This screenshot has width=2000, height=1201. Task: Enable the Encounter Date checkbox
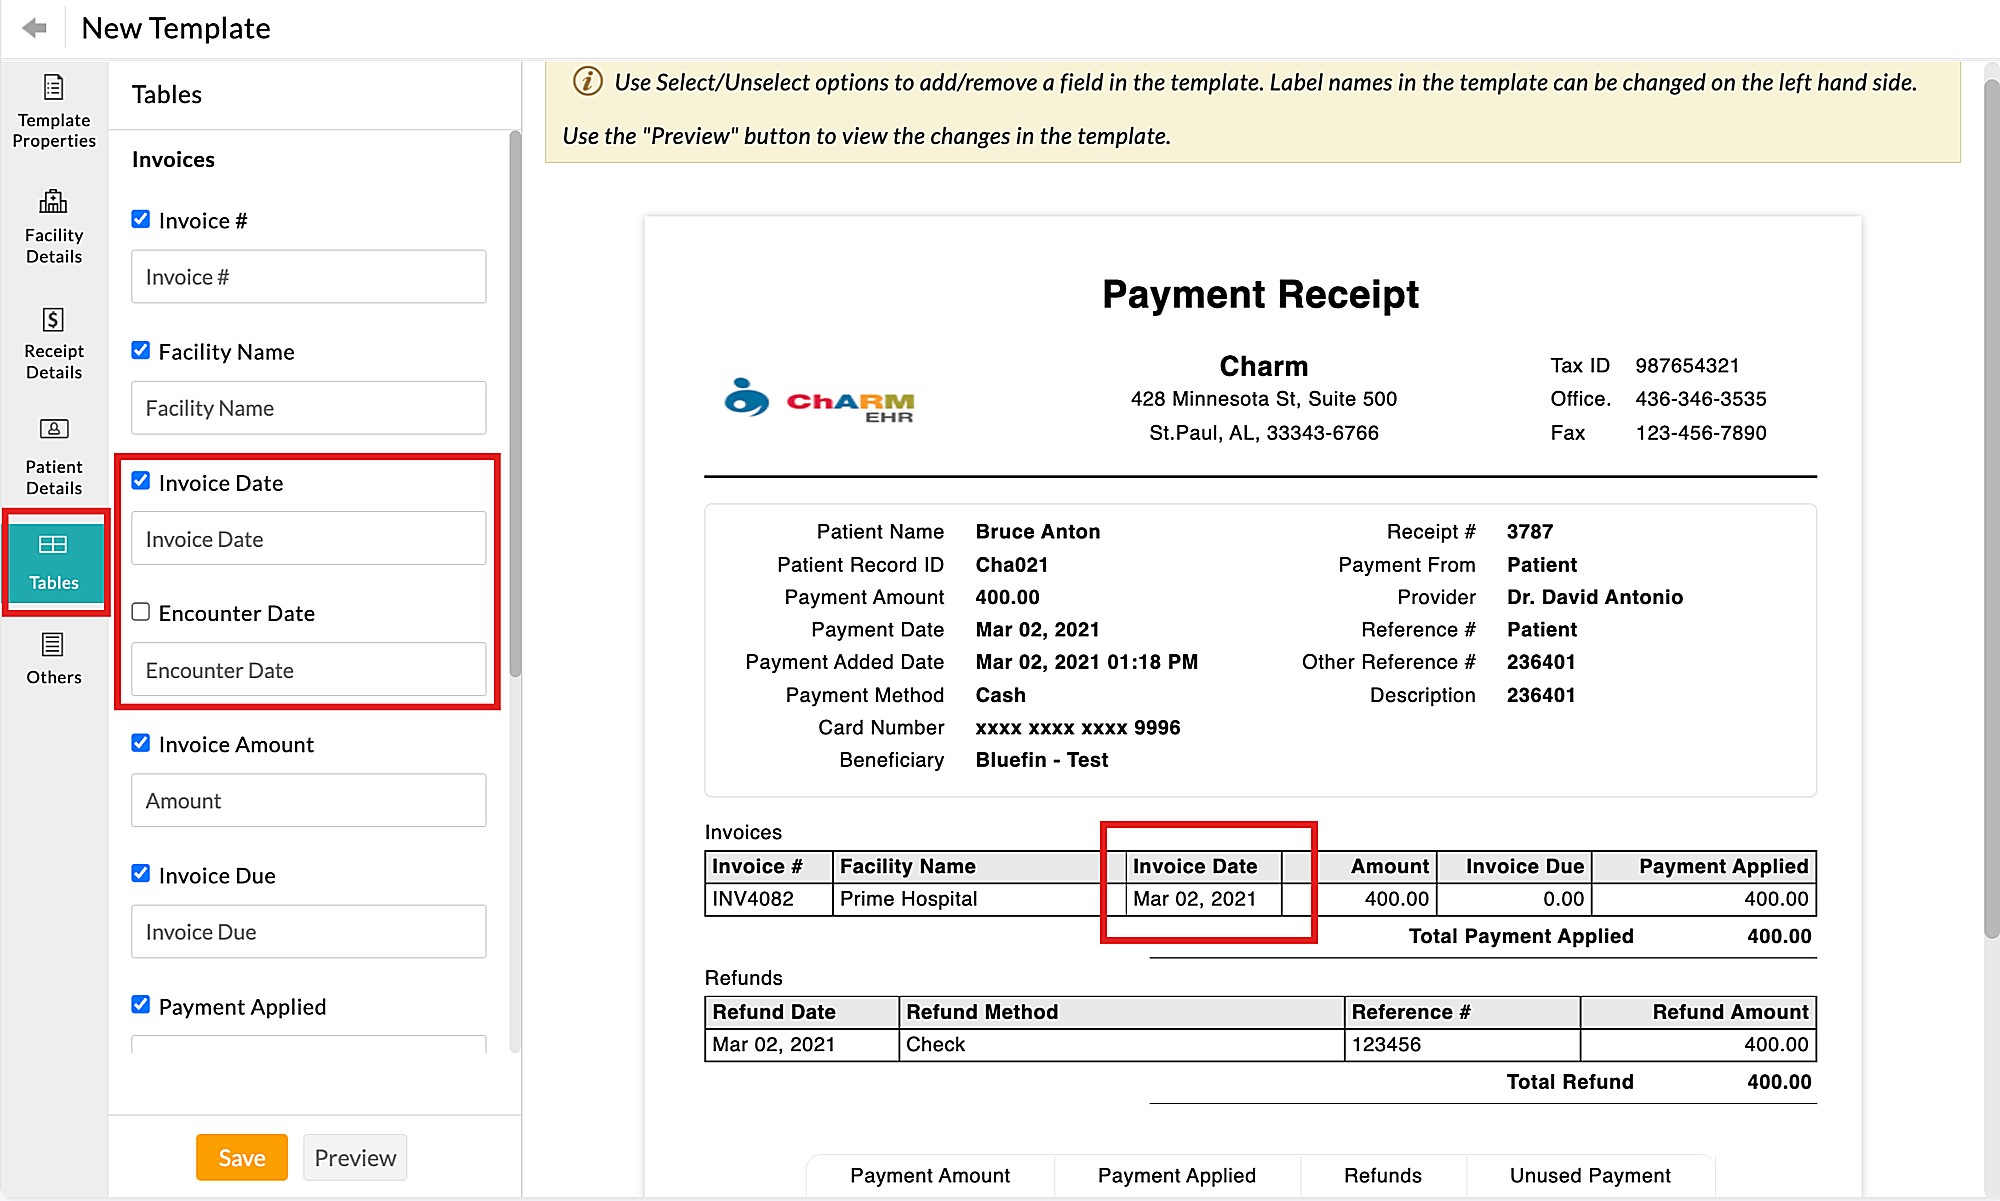140,611
